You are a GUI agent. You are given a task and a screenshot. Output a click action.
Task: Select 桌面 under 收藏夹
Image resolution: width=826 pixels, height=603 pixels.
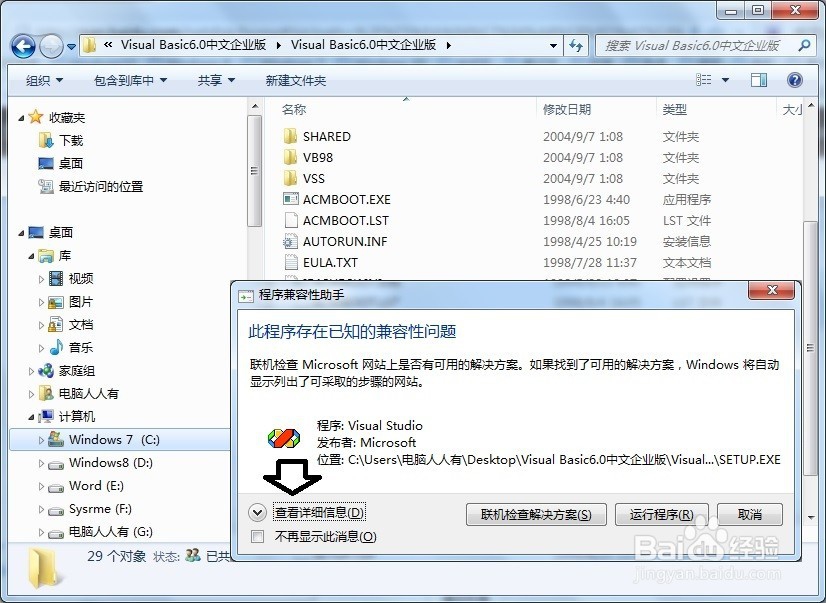coord(71,163)
